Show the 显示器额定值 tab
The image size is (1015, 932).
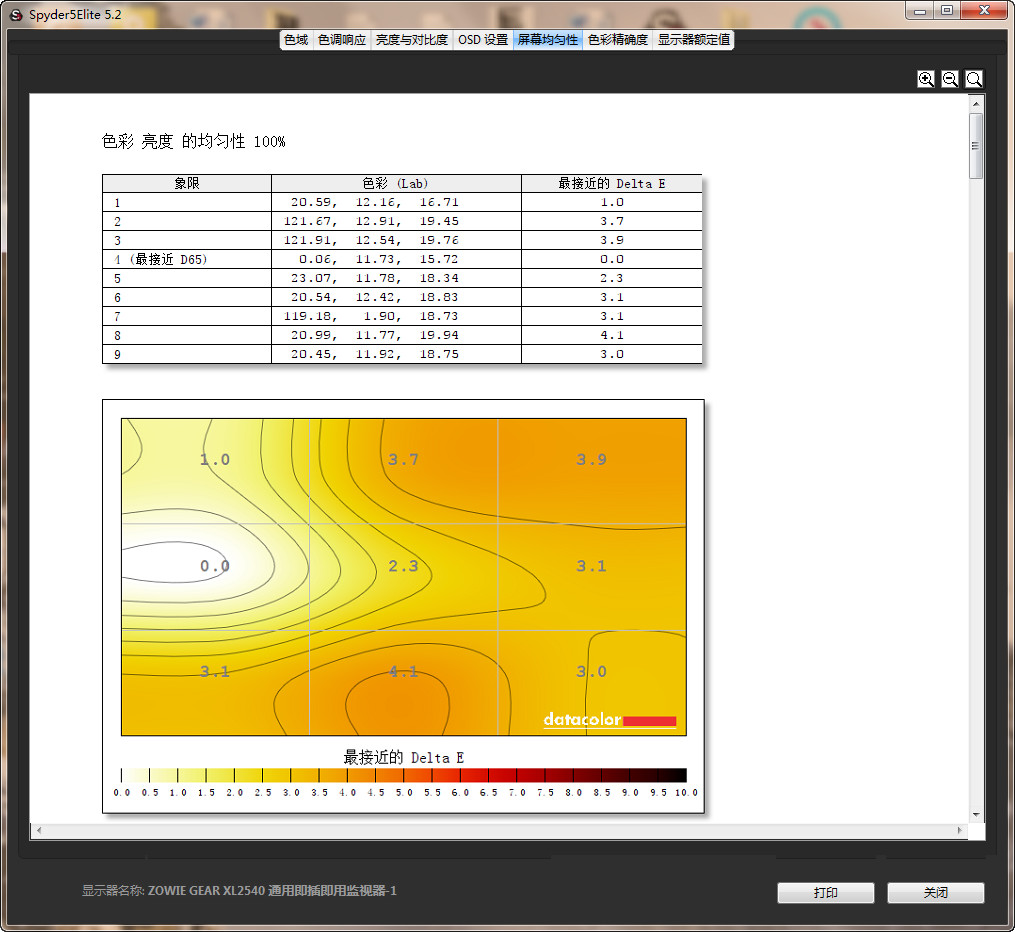pyautogui.click(x=694, y=40)
